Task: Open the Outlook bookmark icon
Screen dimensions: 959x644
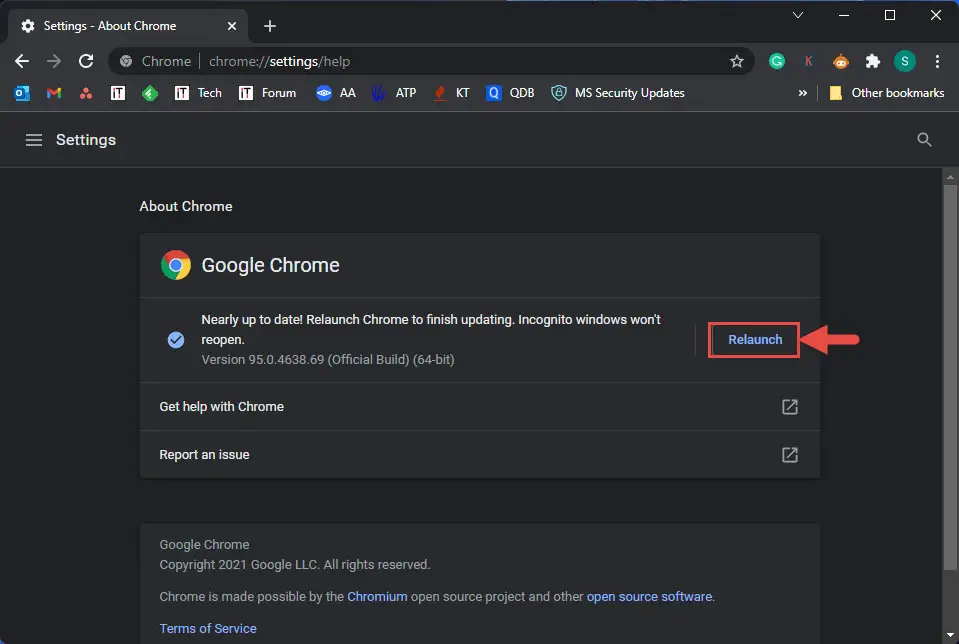Action: pos(22,93)
